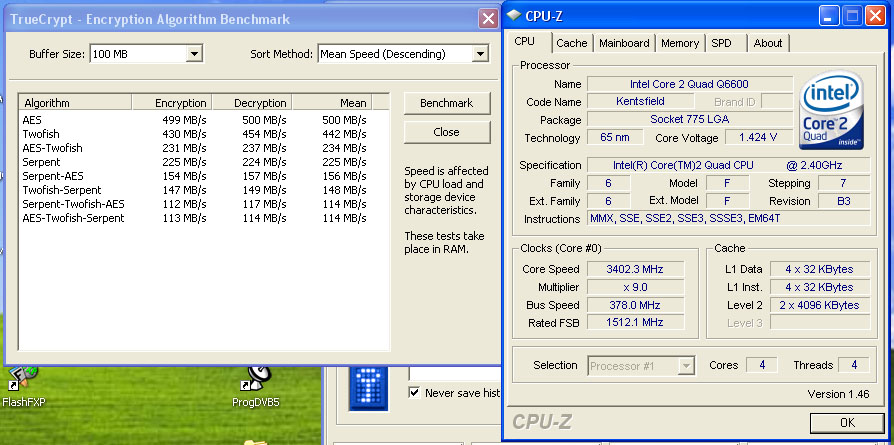894x445 pixels.
Task: Click the Cores count value
Action: 762,365
